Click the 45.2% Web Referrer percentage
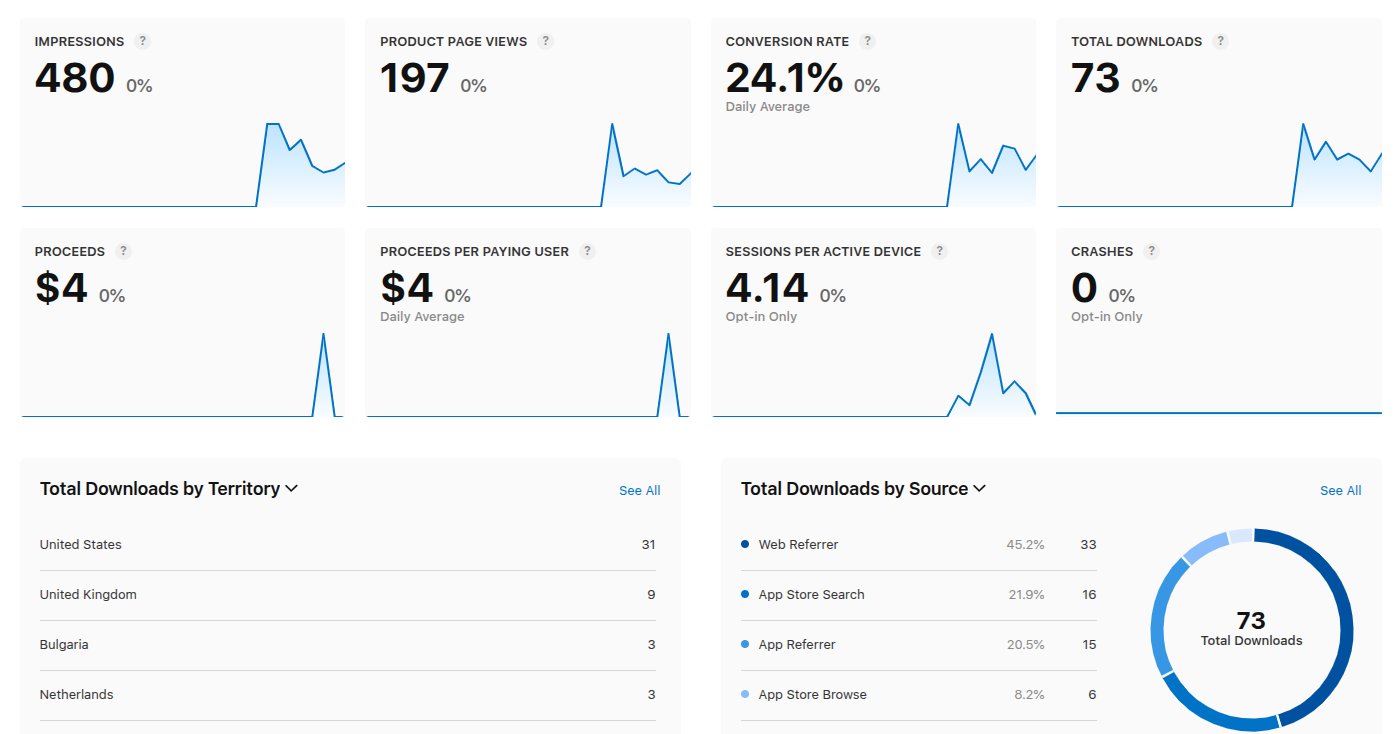Screen dimensions: 1396x734 1025,545
